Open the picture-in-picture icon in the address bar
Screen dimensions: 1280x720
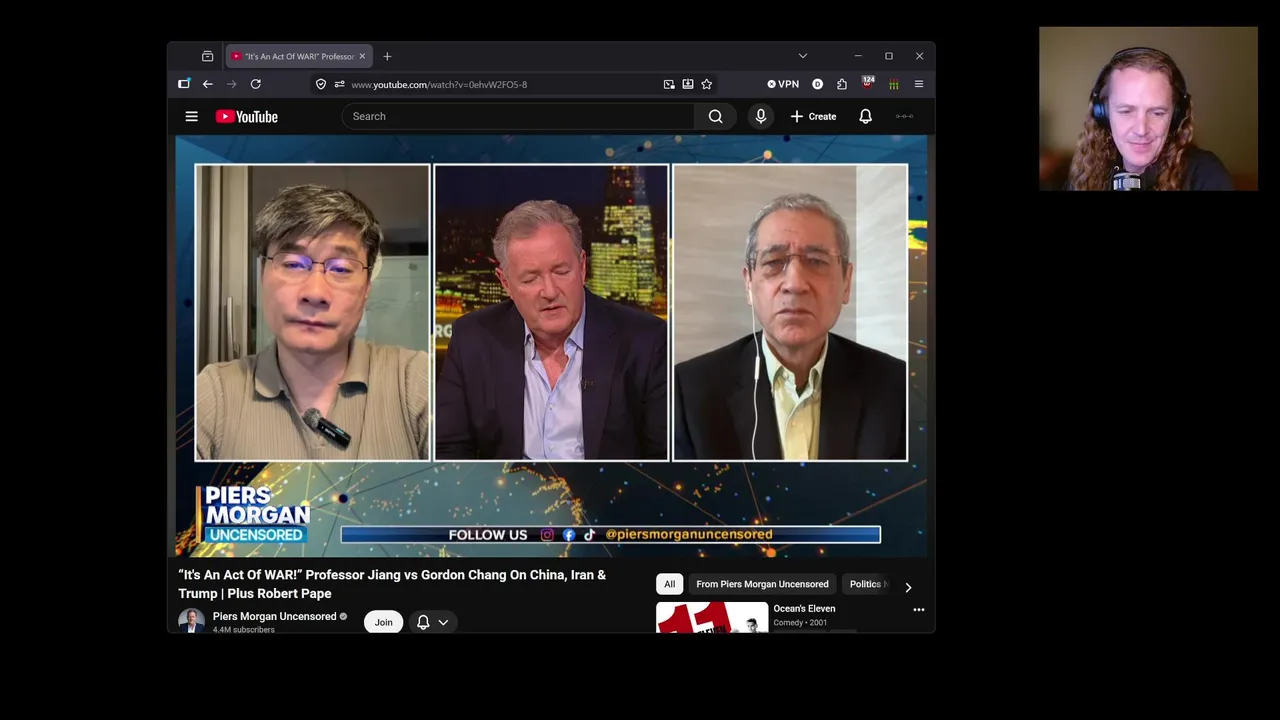click(x=669, y=84)
